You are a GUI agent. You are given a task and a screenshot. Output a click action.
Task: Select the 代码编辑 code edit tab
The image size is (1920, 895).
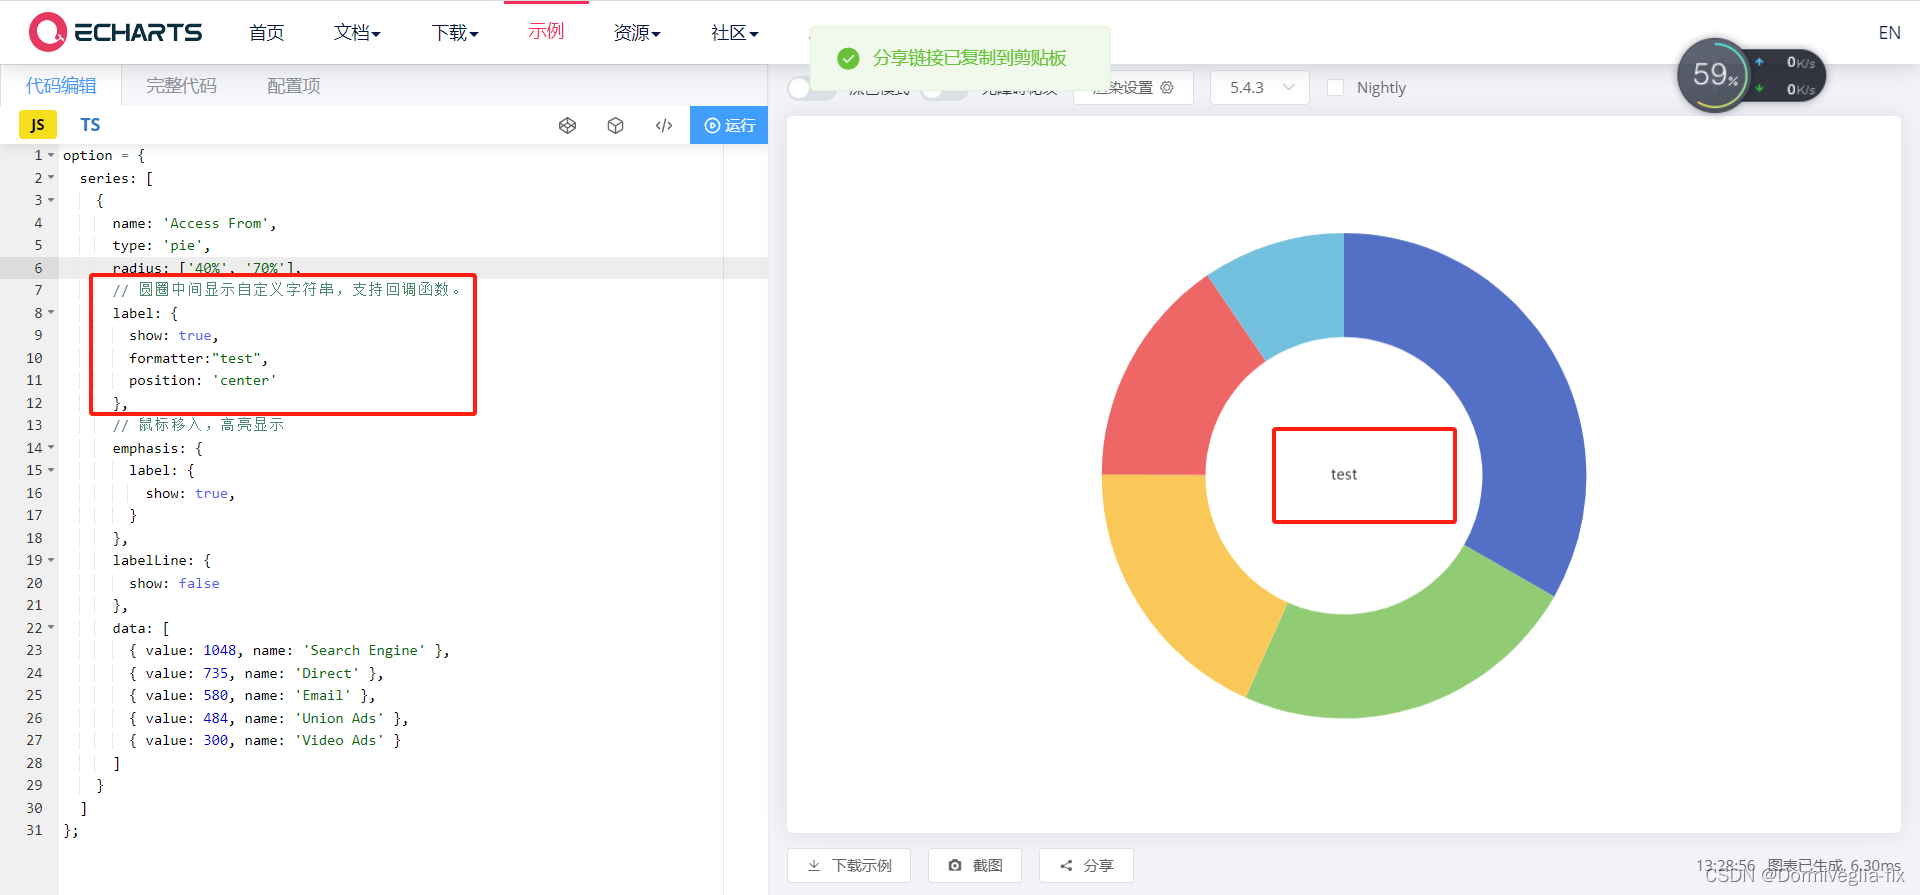click(61, 86)
